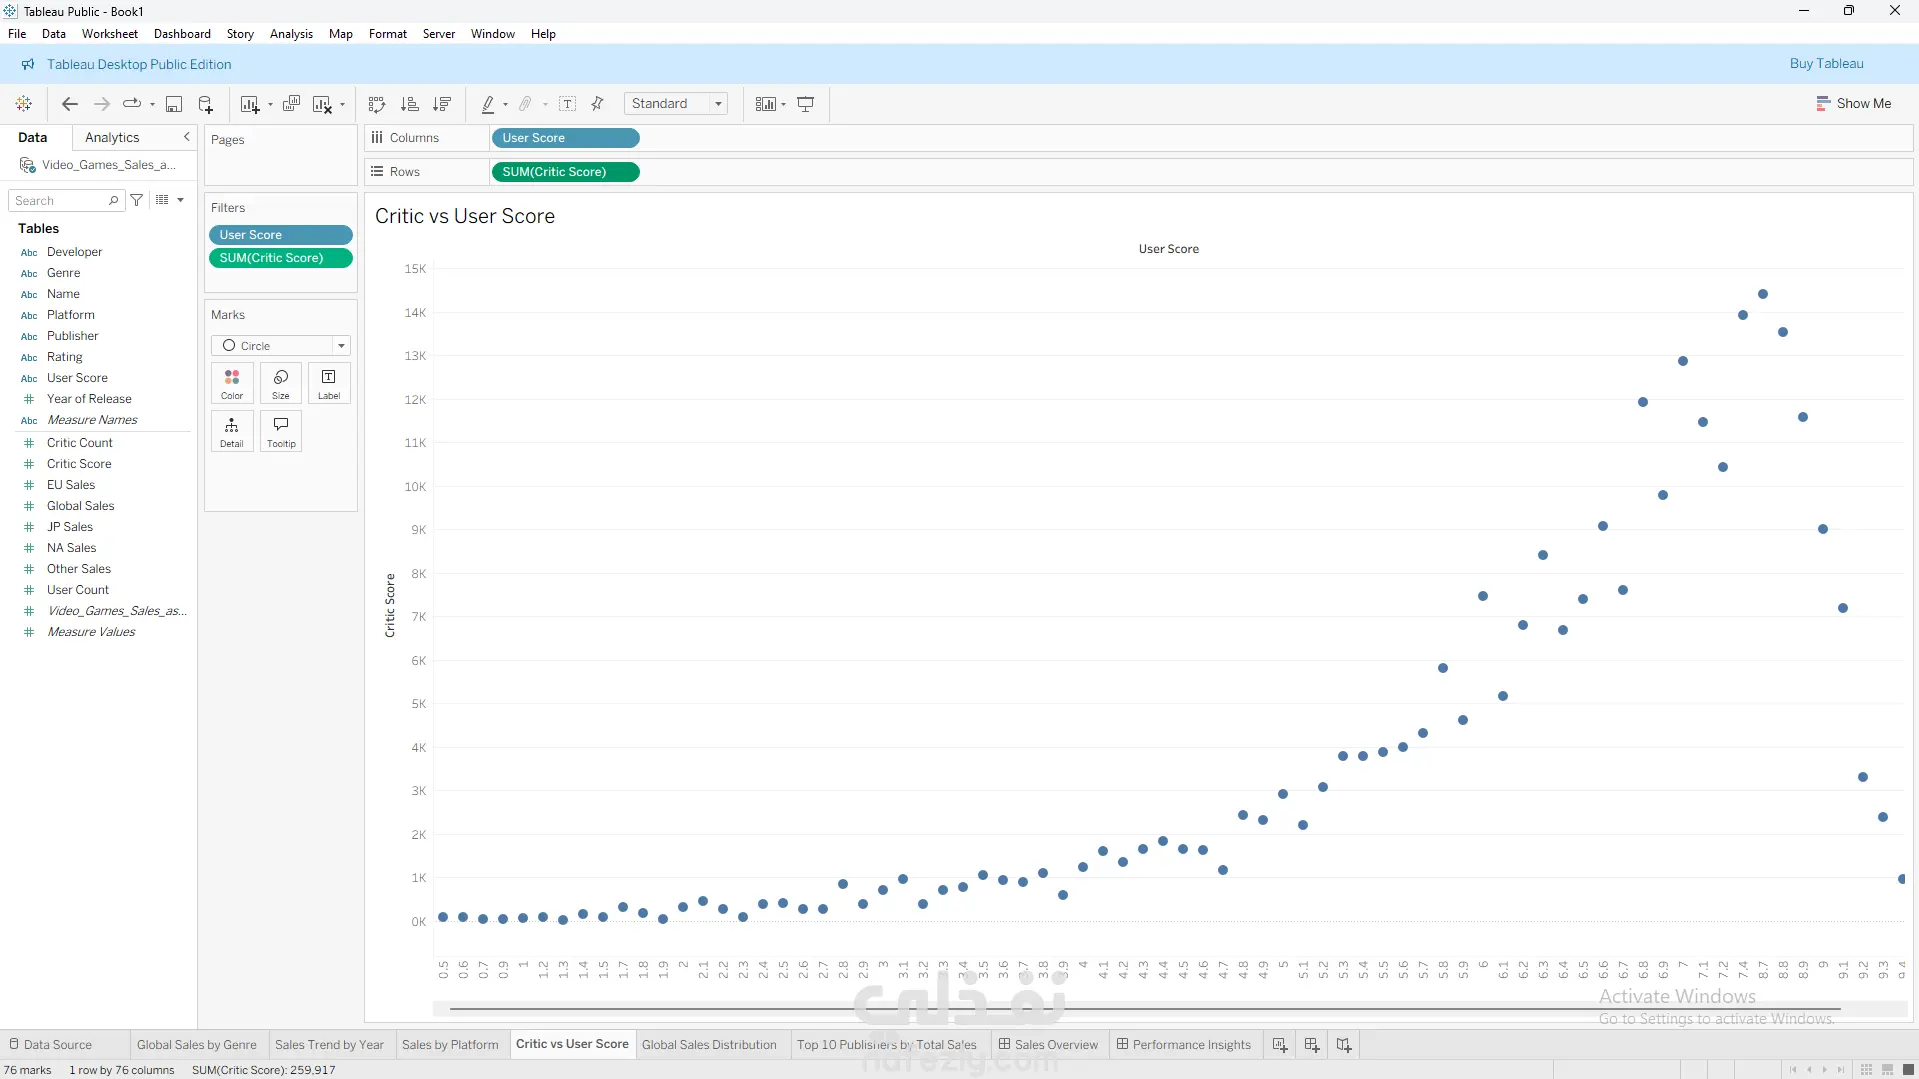1919x1079 pixels.
Task: Click the Presentation Mode icon
Action: click(x=806, y=104)
